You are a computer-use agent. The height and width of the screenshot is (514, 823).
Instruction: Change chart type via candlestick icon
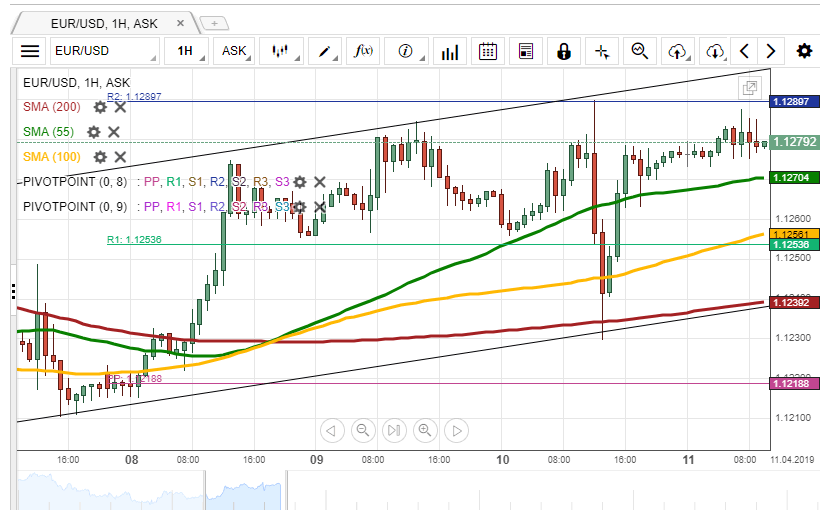(x=281, y=51)
